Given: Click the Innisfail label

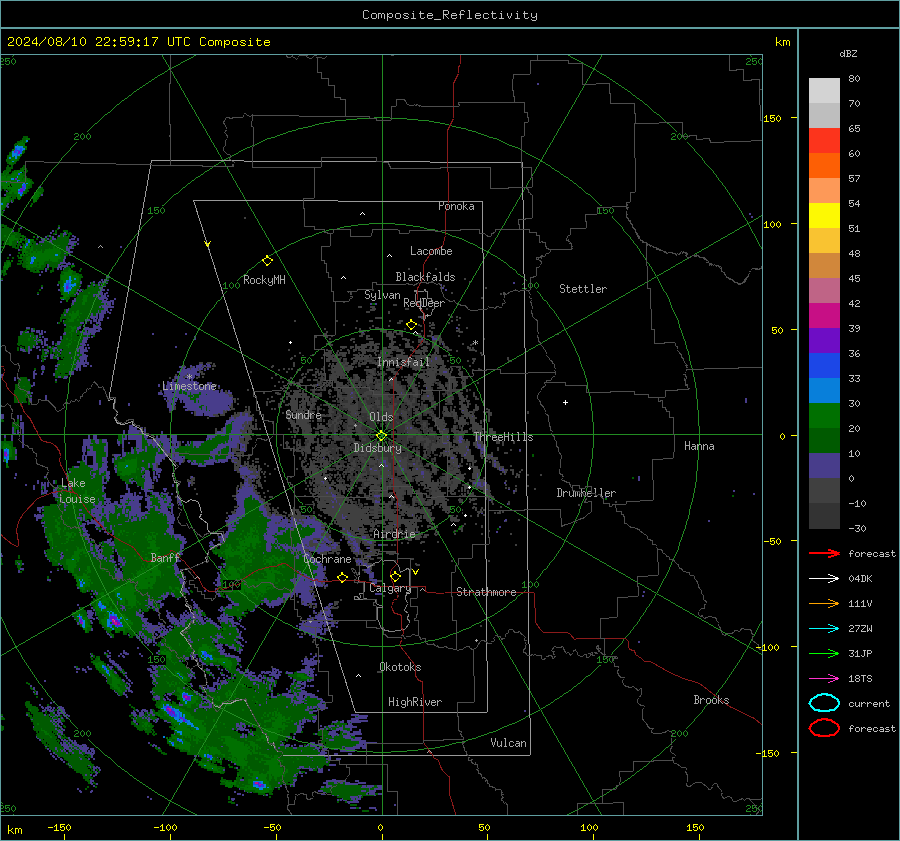Looking at the screenshot, I should [403, 362].
